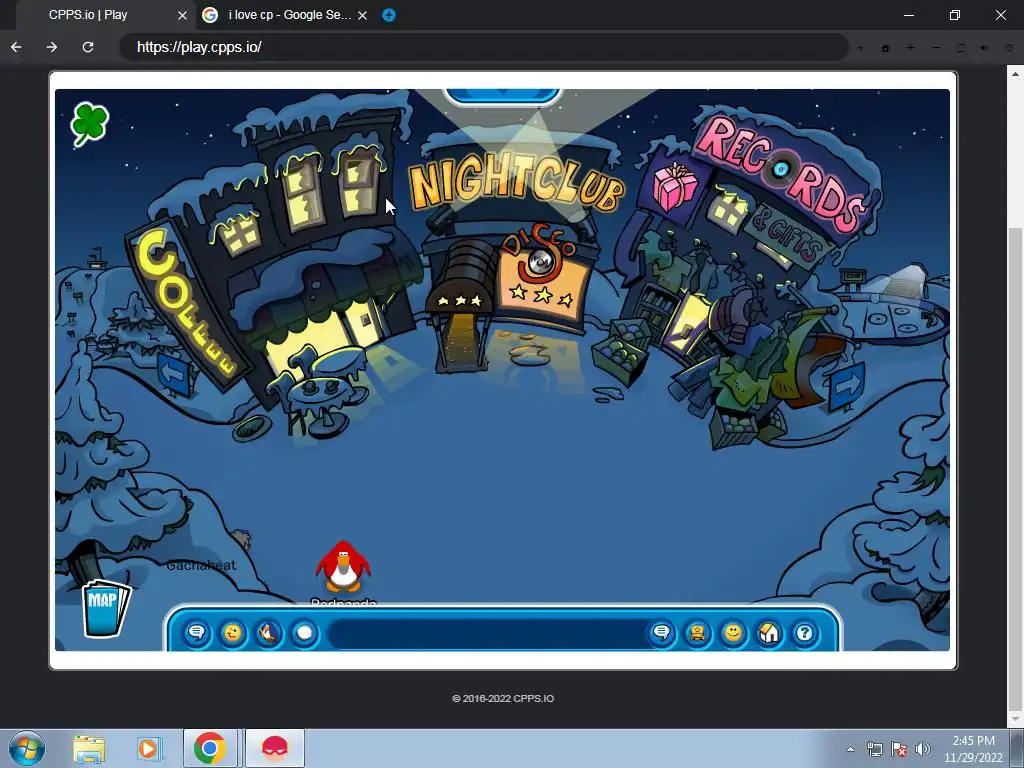Click the chat message input bar
Screen dimensions: 1024x768
click(x=487, y=633)
